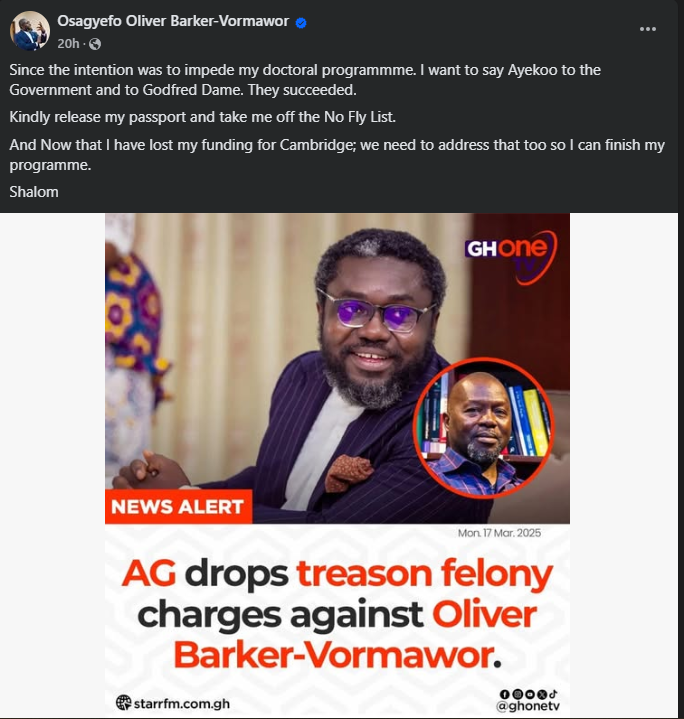Click the 20h post timestamp
This screenshot has width=684, height=719.
(69, 44)
